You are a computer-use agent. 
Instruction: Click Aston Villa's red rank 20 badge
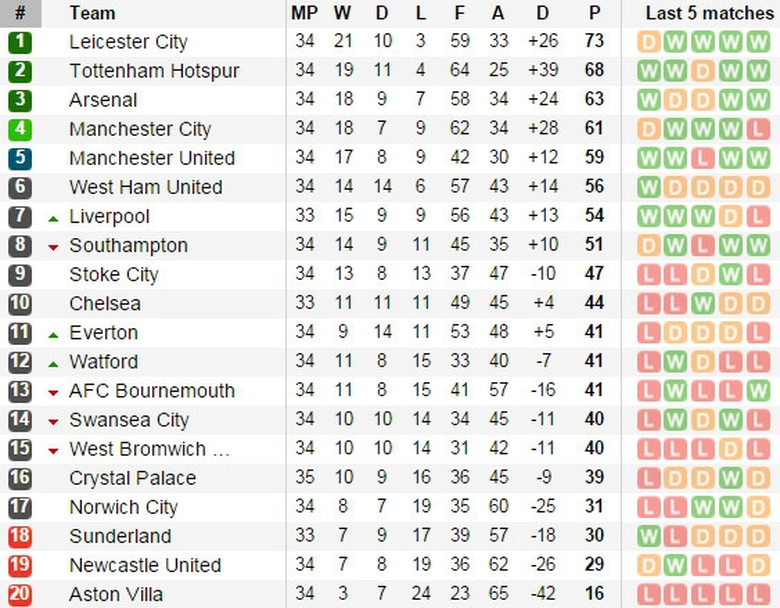(20, 594)
